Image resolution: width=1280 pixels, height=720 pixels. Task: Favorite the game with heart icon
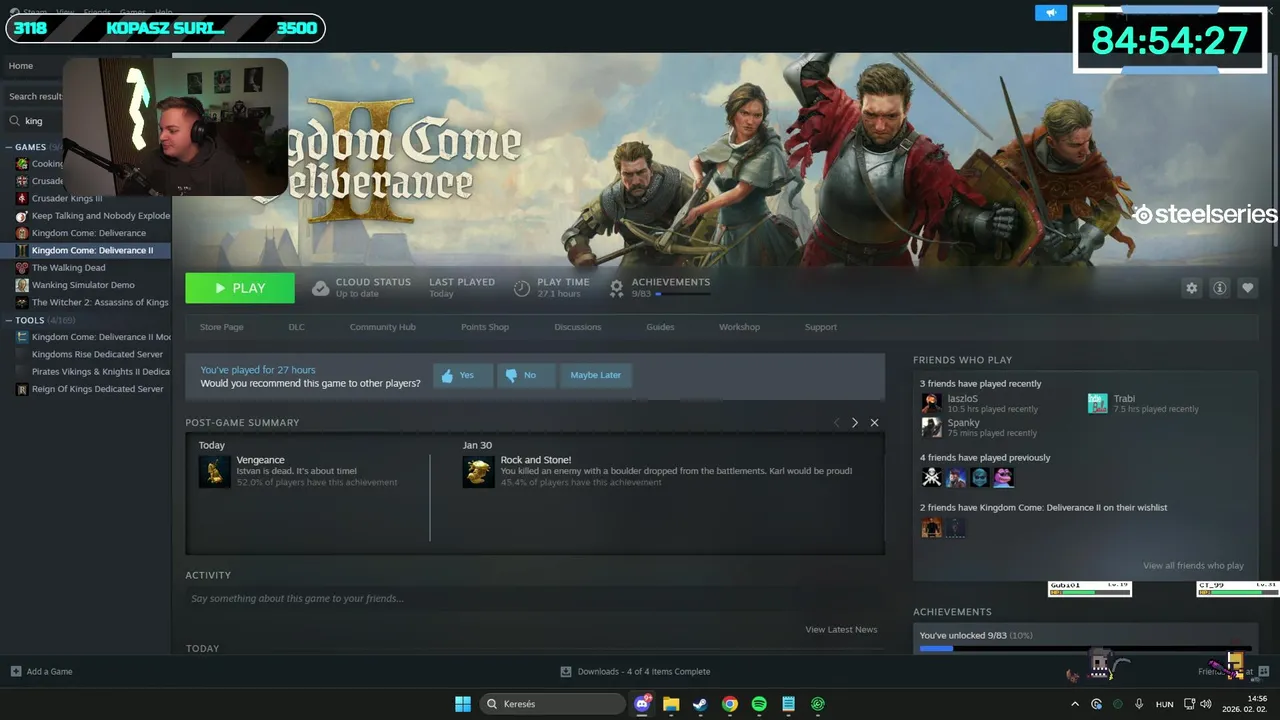(1247, 288)
